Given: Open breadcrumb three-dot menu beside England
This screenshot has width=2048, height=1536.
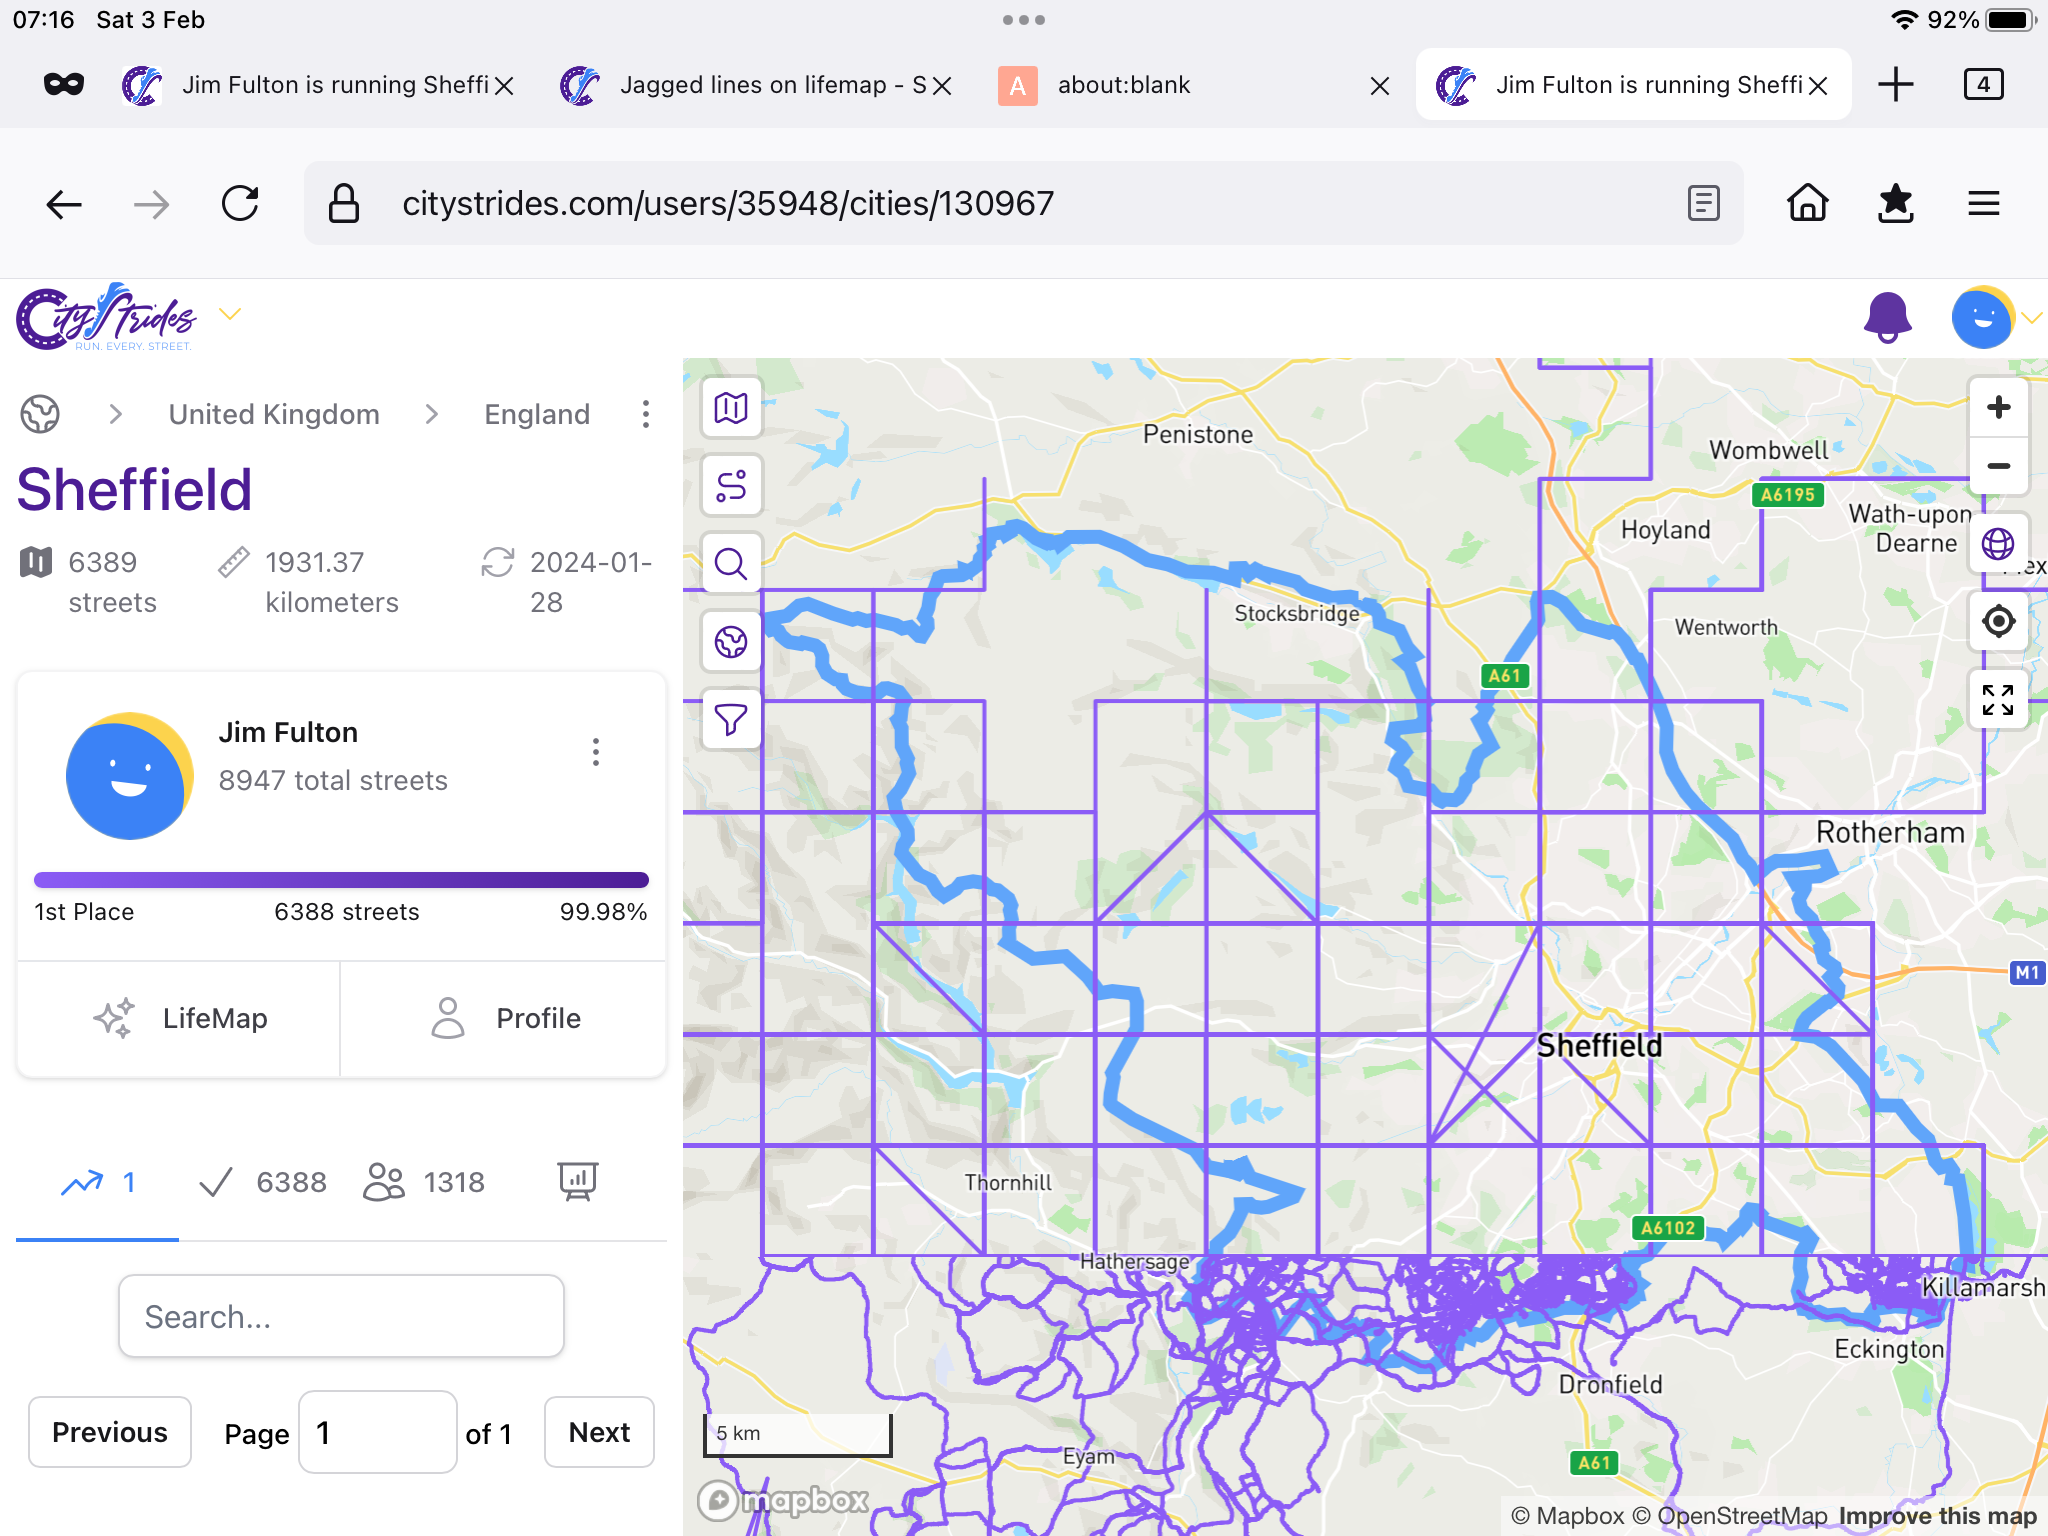Looking at the screenshot, I should click(646, 414).
